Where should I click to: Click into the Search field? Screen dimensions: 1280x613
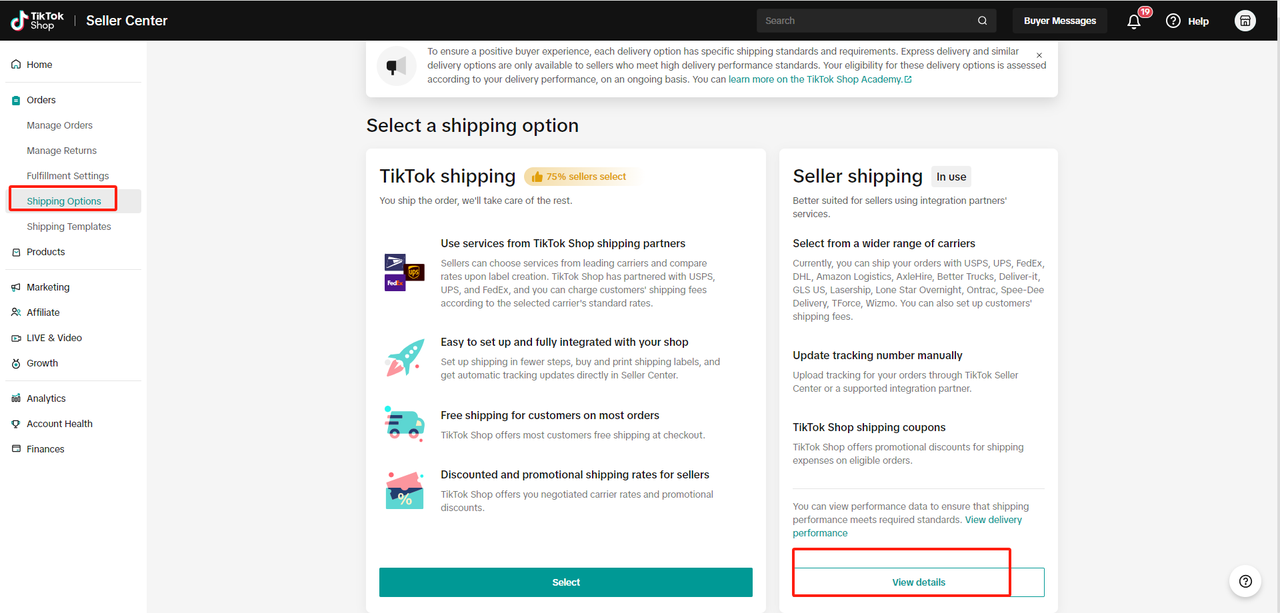pos(870,20)
